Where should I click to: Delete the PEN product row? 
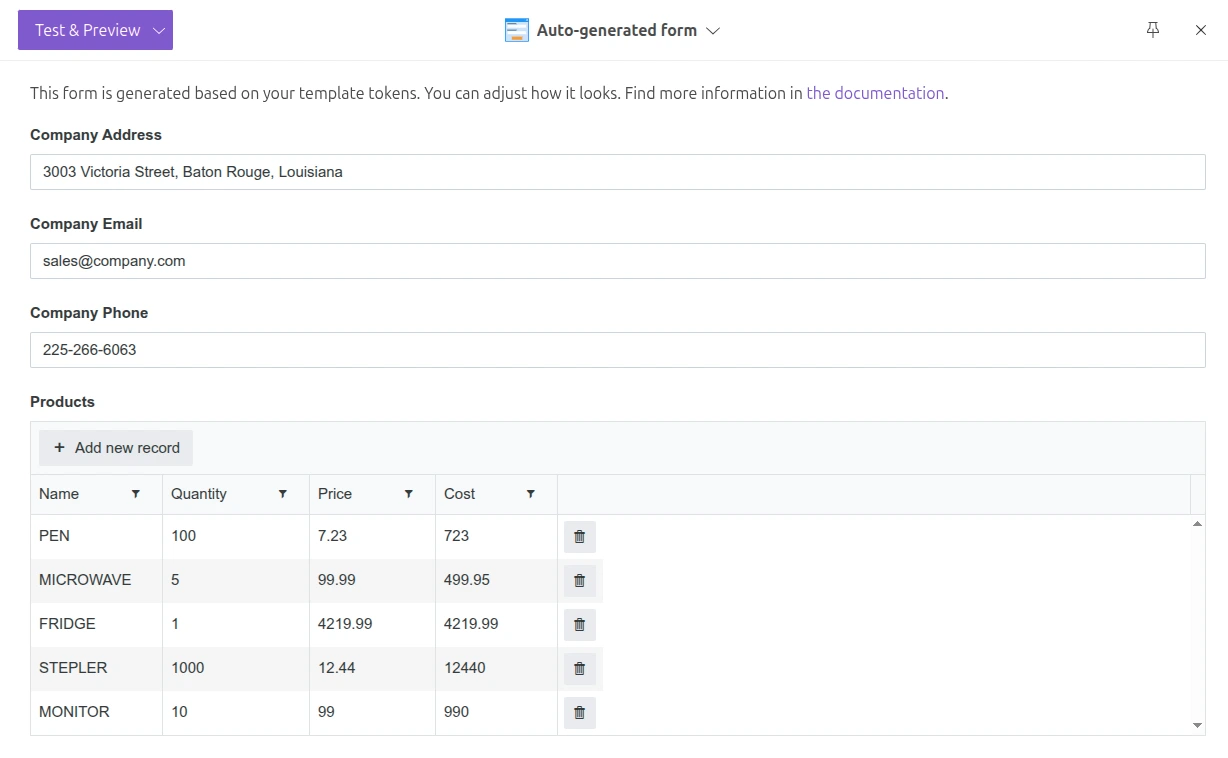[579, 537]
